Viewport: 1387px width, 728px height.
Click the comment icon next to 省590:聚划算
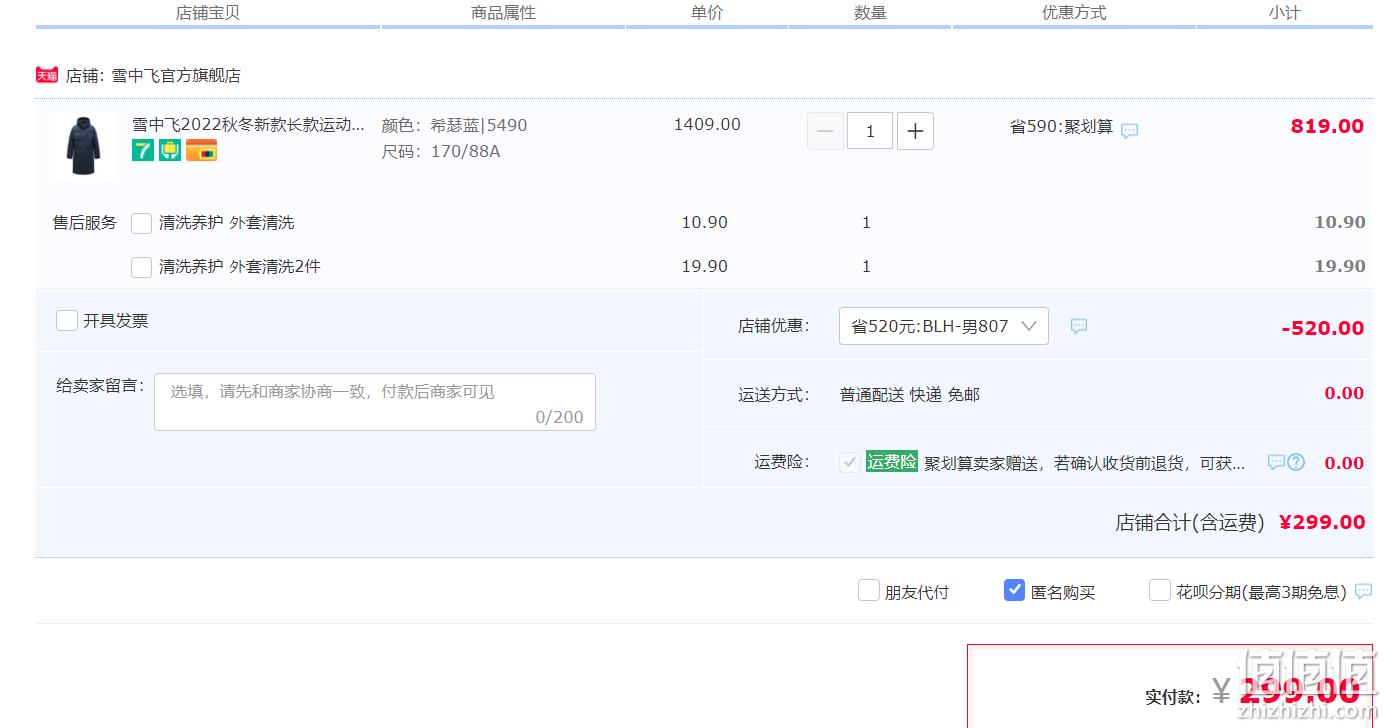[x=1129, y=131]
